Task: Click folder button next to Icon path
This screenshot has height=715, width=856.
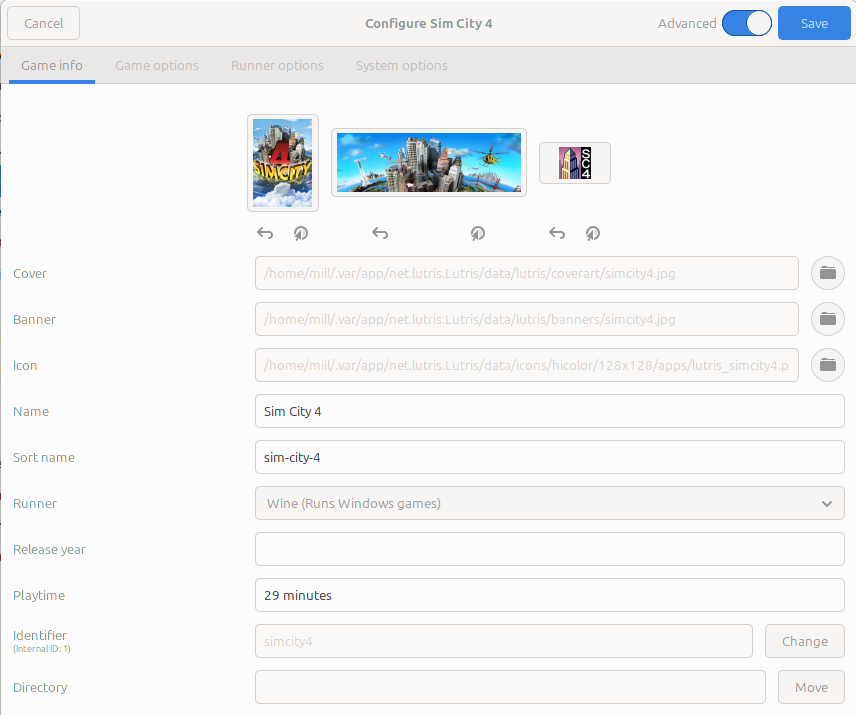Action: pos(827,365)
